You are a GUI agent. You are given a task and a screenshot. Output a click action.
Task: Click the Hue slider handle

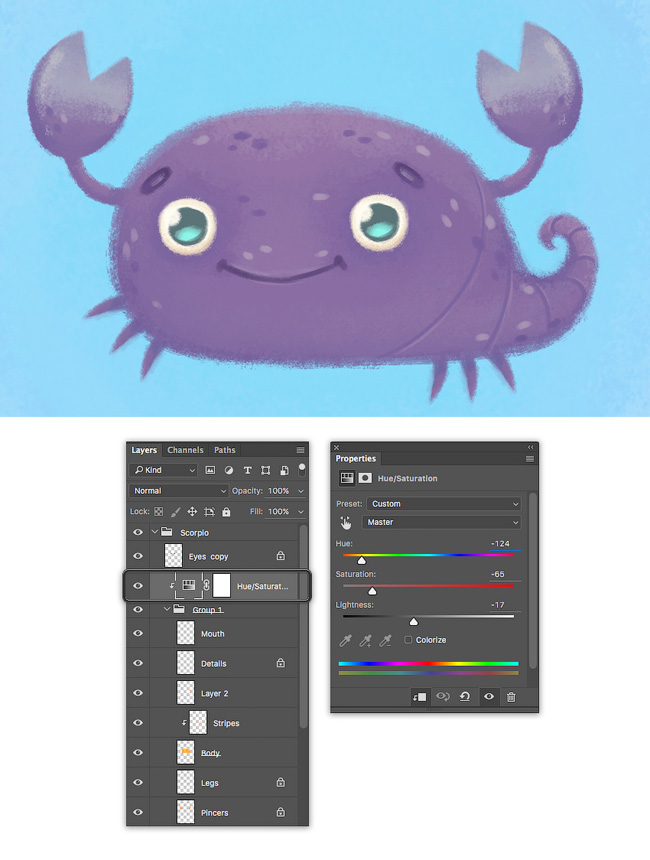(x=361, y=561)
